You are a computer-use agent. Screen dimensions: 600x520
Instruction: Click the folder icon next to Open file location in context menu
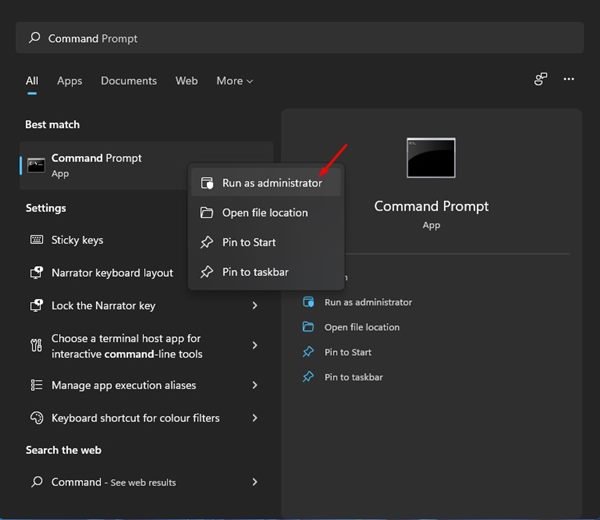(x=207, y=213)
